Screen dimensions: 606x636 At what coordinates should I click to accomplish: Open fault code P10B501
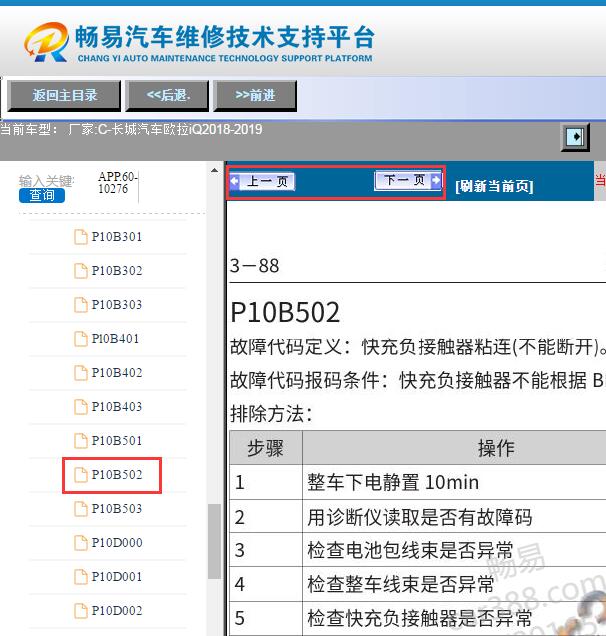click(x=117, y=441)
